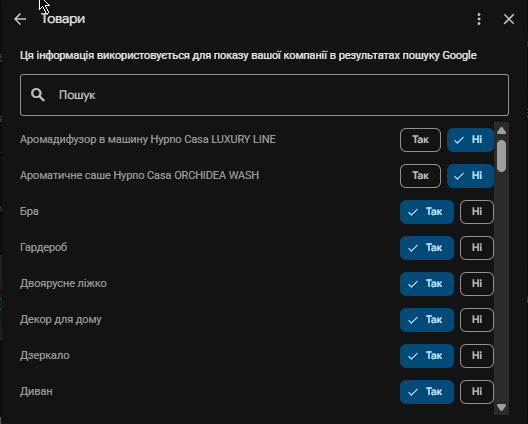
Task: Close the Товари panel with the X
Action: [x=509, y=19]
